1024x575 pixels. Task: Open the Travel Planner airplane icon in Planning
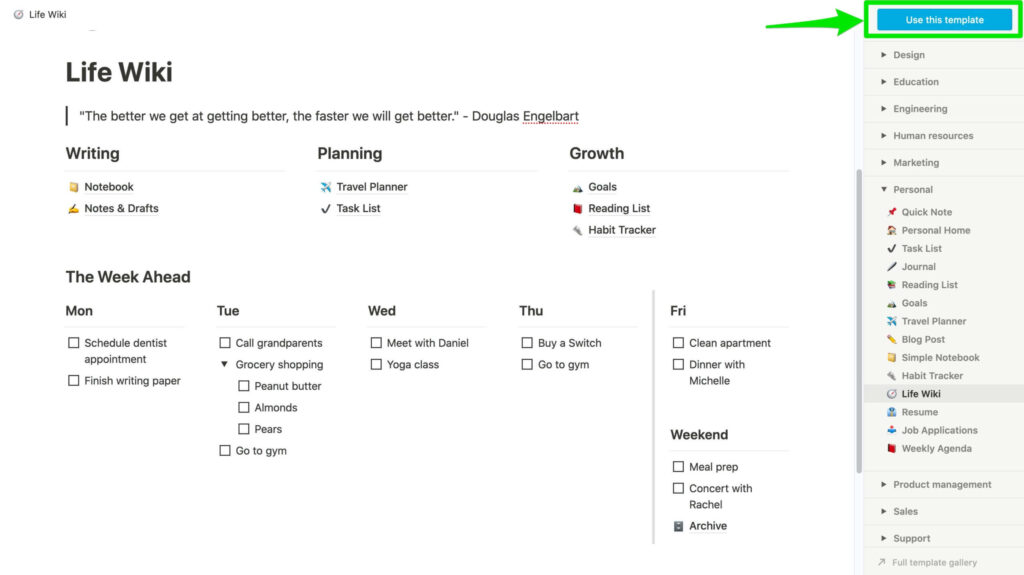pos(325,187)
